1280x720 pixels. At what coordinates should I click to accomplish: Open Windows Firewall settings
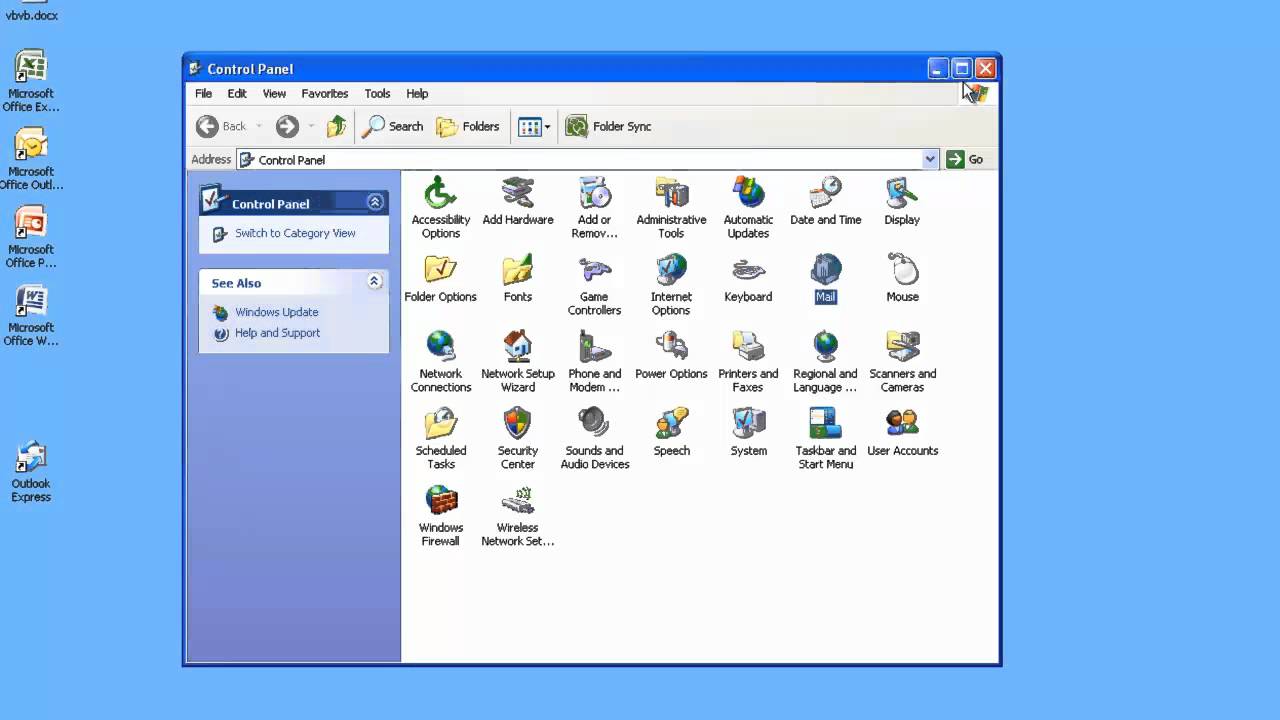pyautogui.click(x=440, y=515)
